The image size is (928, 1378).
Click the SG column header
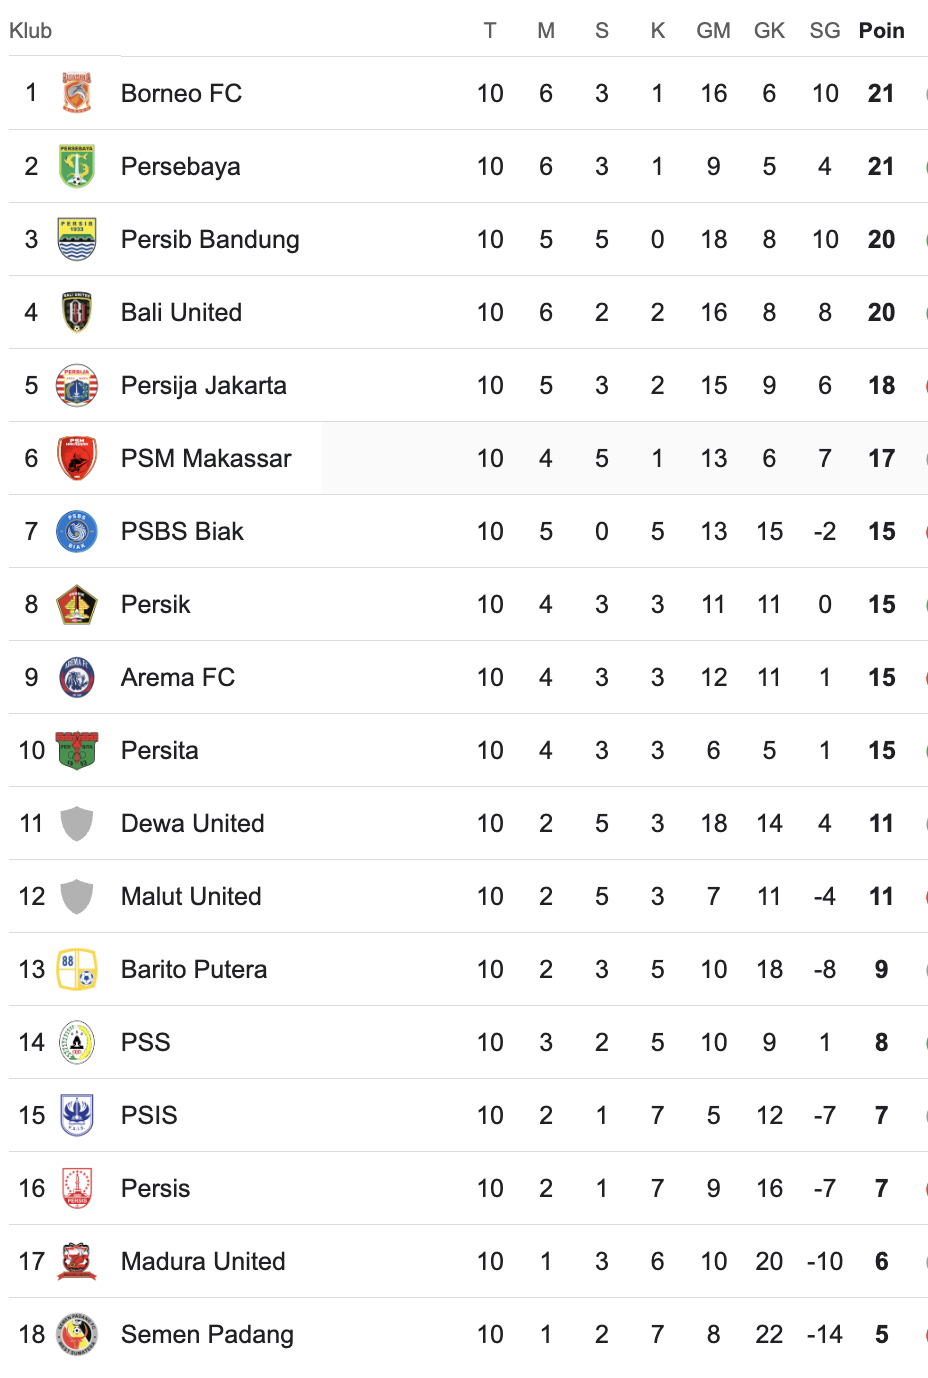click(825, 31)
